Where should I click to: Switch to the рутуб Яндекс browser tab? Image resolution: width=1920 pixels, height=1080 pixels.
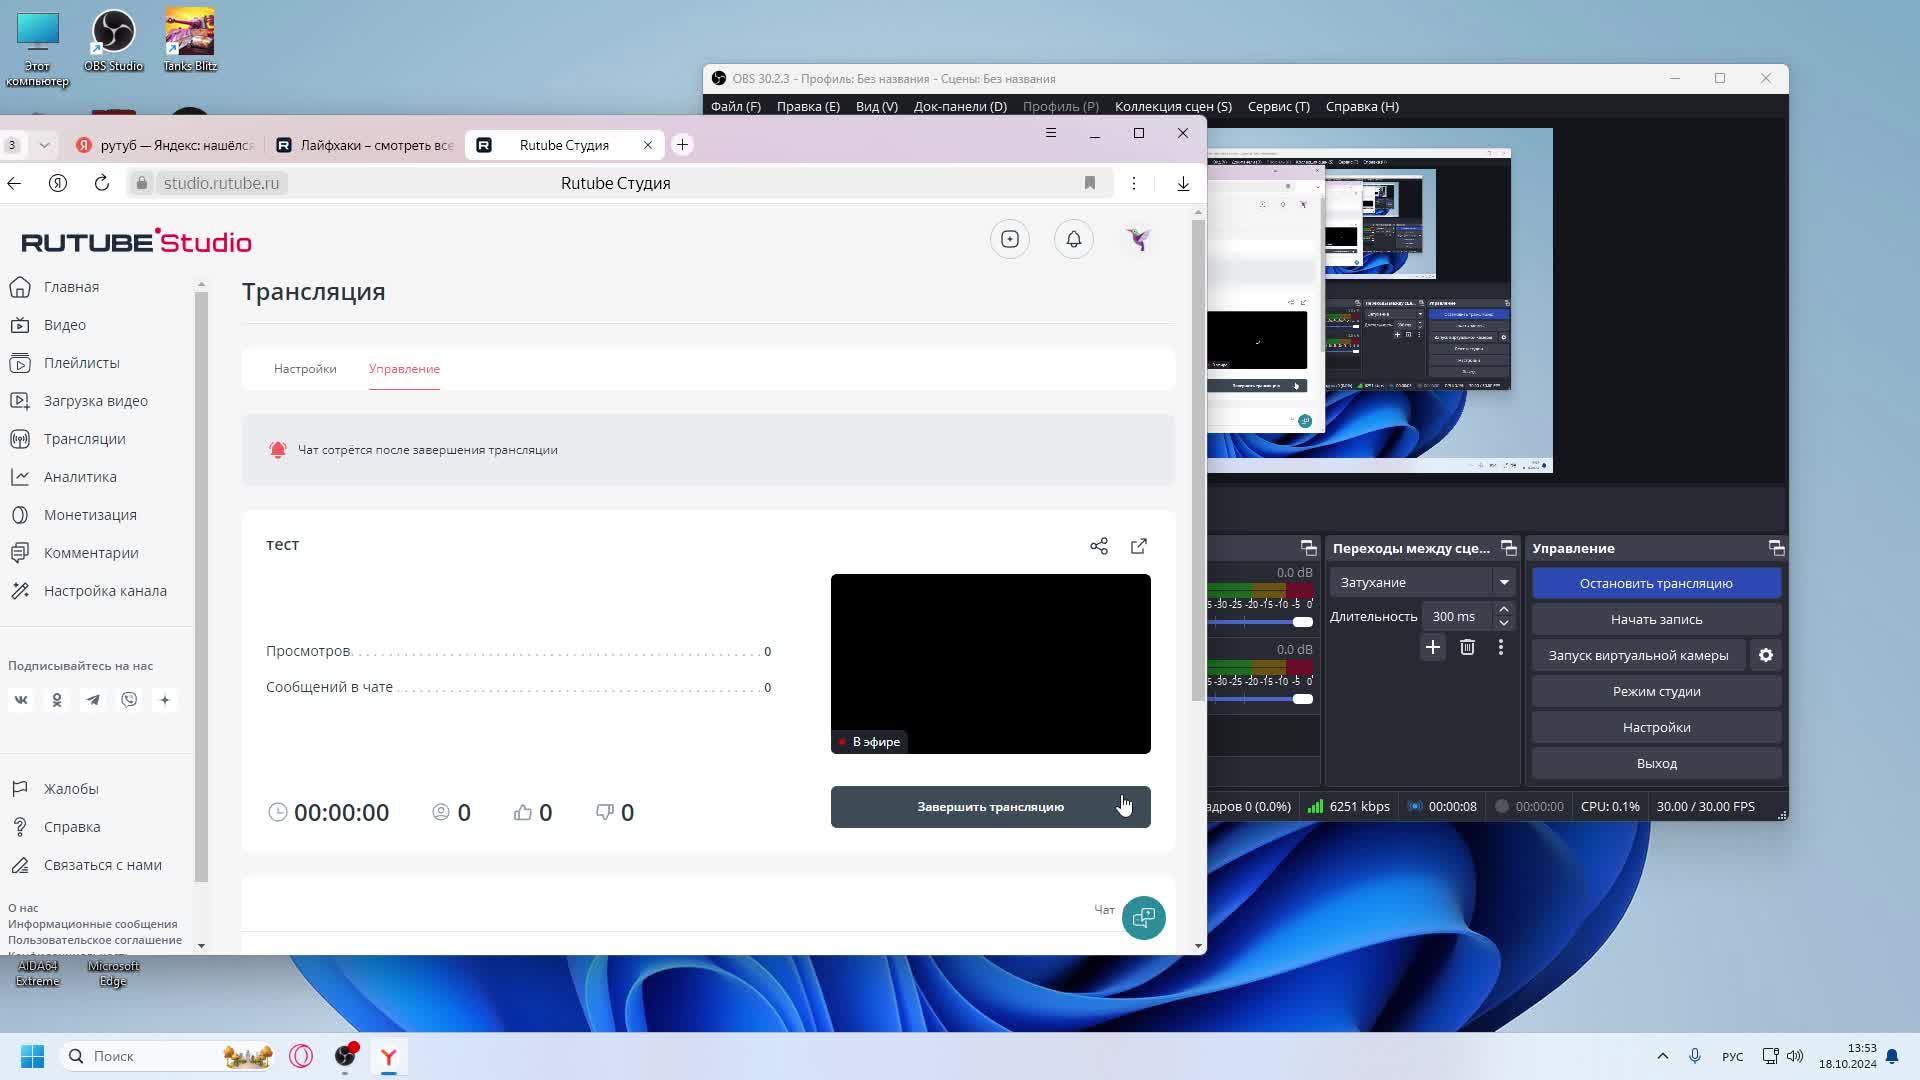165,145
